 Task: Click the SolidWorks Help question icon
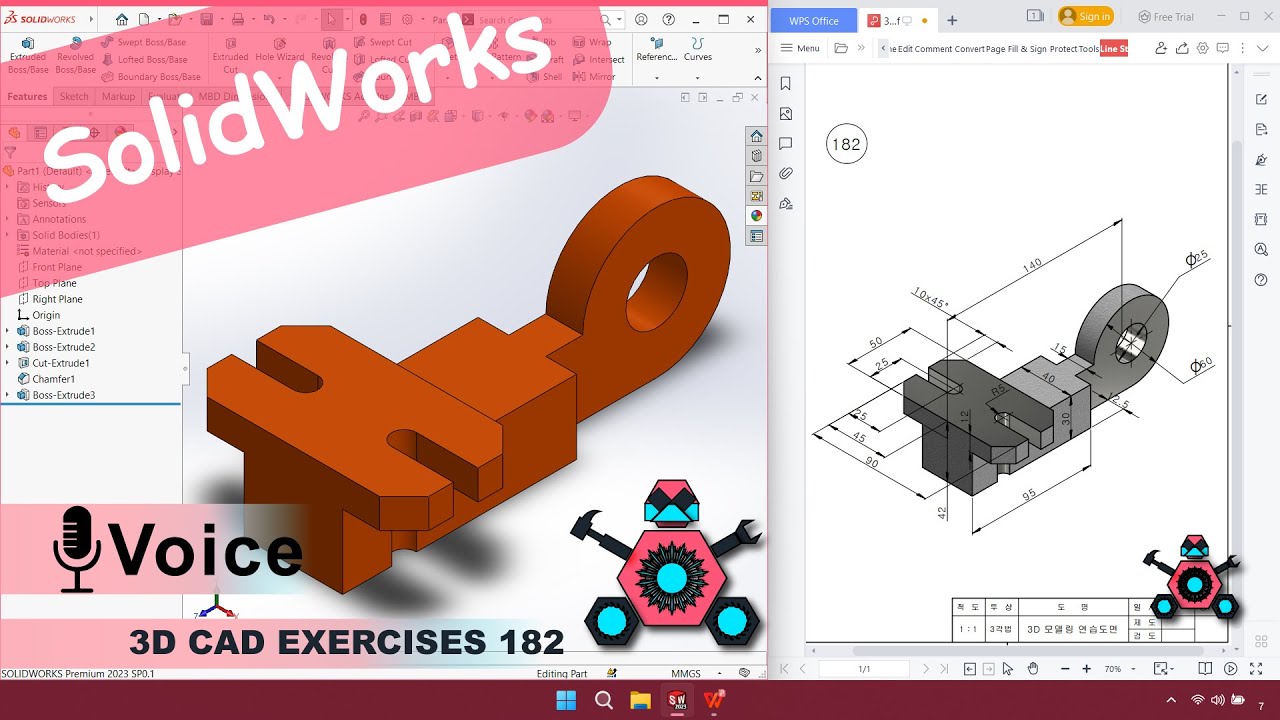(668, 19)
